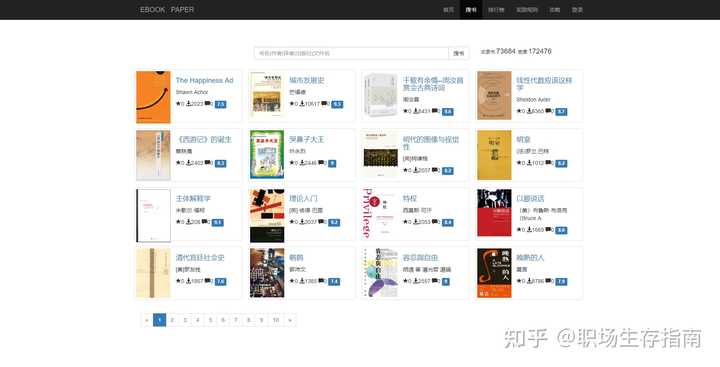The width and height of the screenshot is (720, 367).
Task: Click the 搜书 button beside search box
Action: (x=459, y=53)
